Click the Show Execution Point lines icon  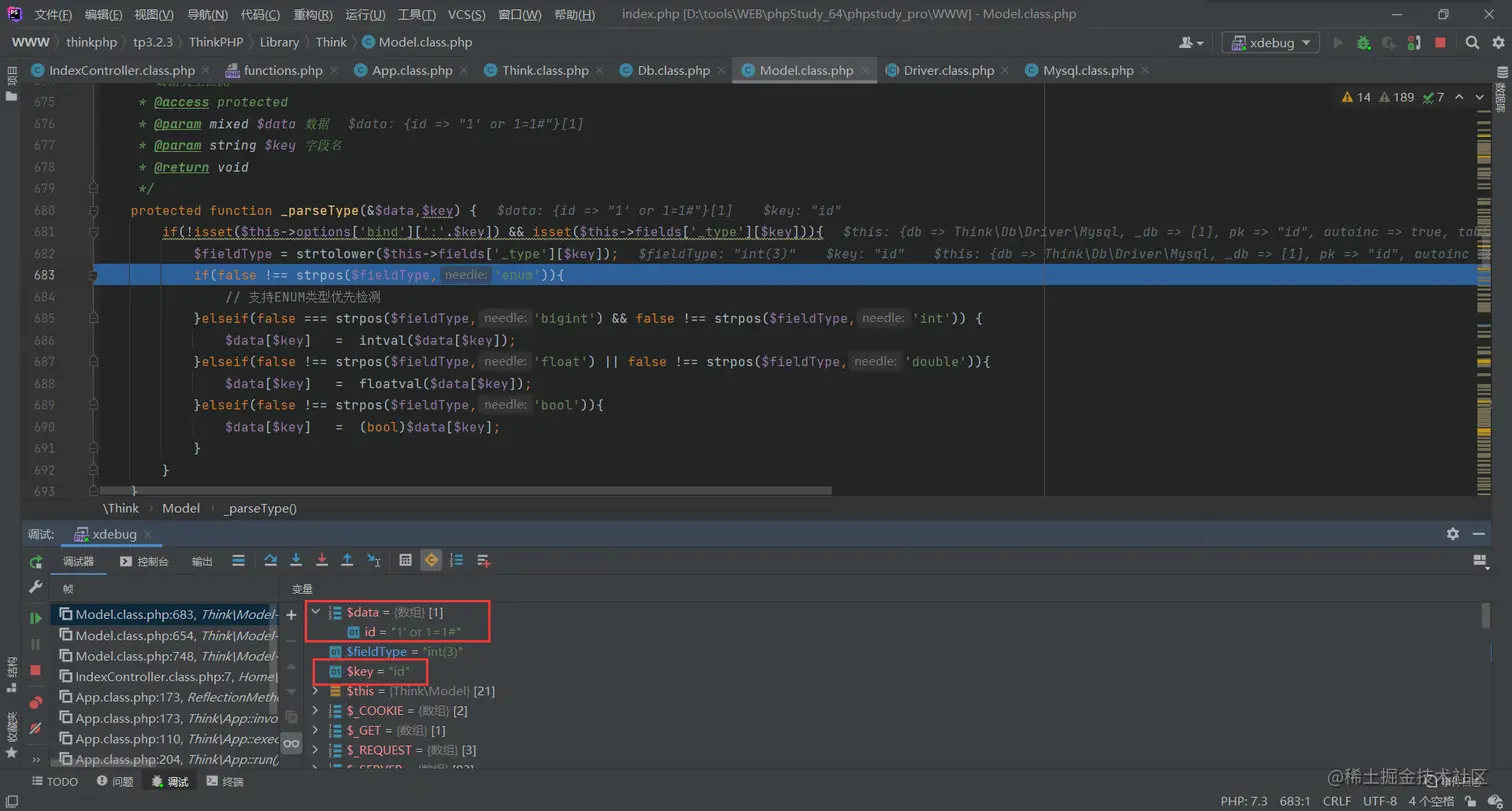(238, 561)
